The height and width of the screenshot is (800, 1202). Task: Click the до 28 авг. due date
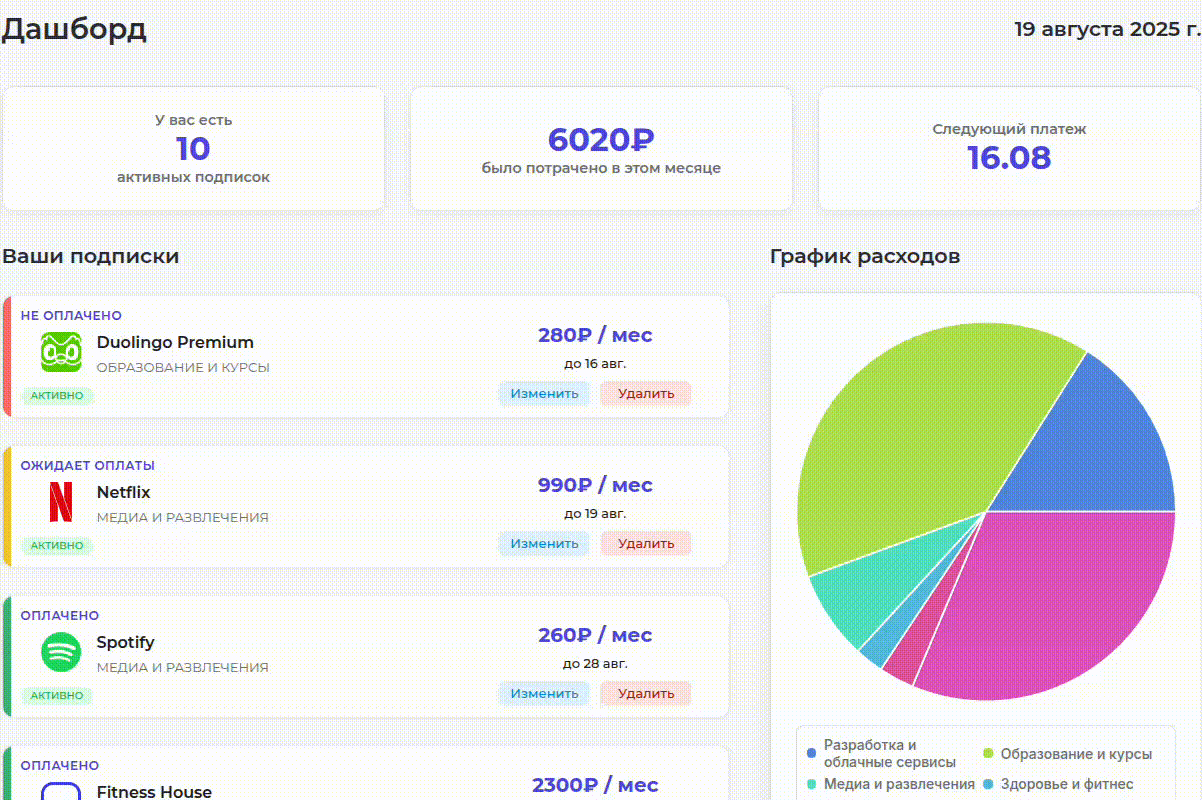coord(595,663)
